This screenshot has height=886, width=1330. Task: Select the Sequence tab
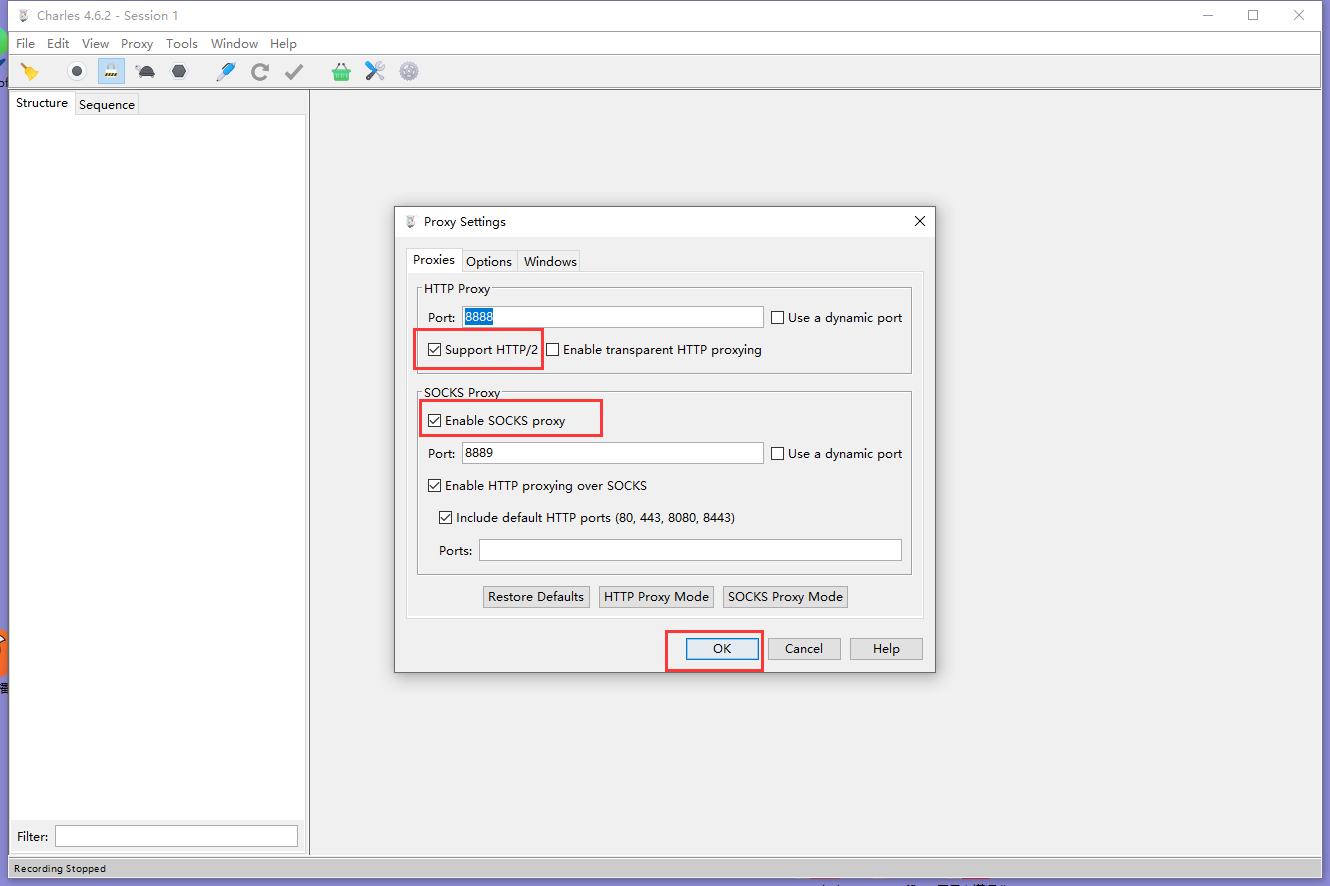pyautogui.click(x=107, y=104)
